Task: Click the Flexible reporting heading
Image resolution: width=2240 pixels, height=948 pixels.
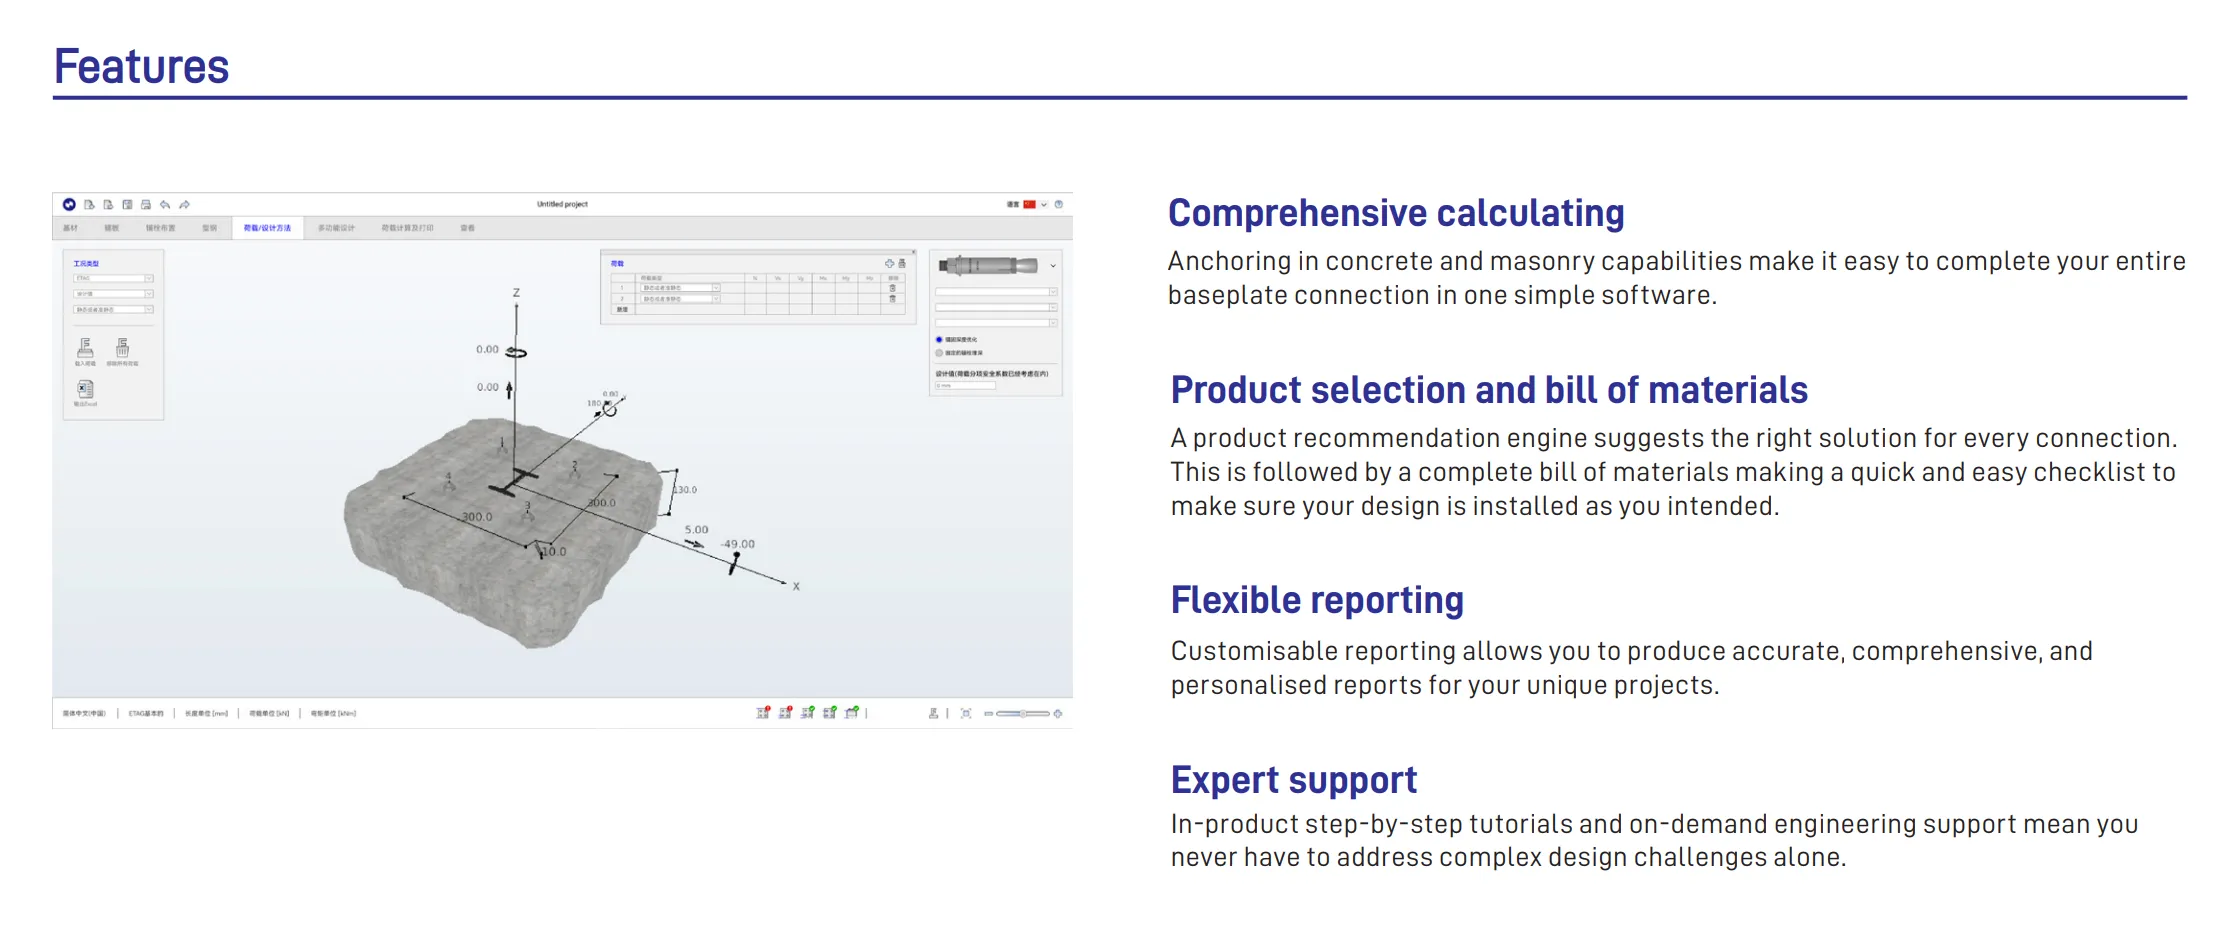Action: [x=1317, y=600]
